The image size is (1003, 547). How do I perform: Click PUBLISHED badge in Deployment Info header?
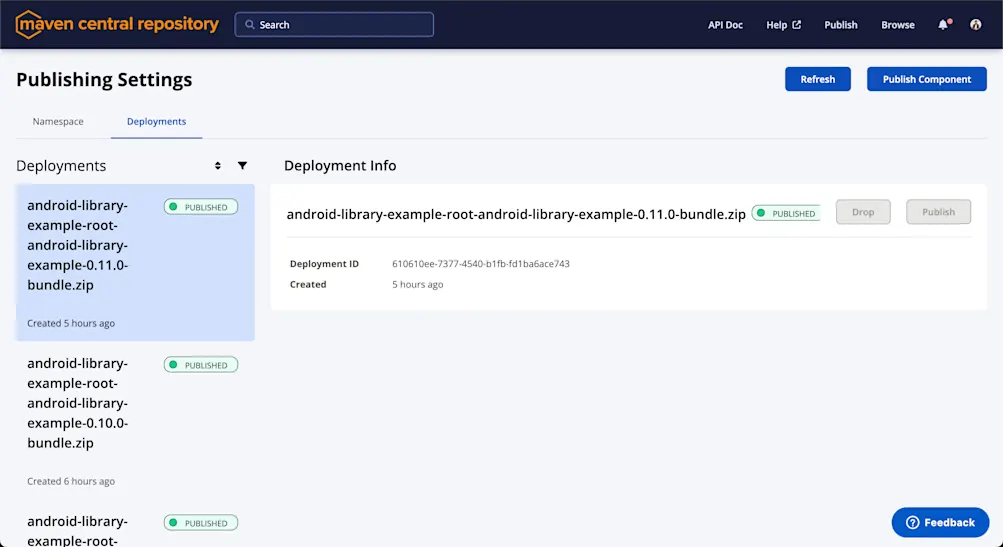click(786, 214)
